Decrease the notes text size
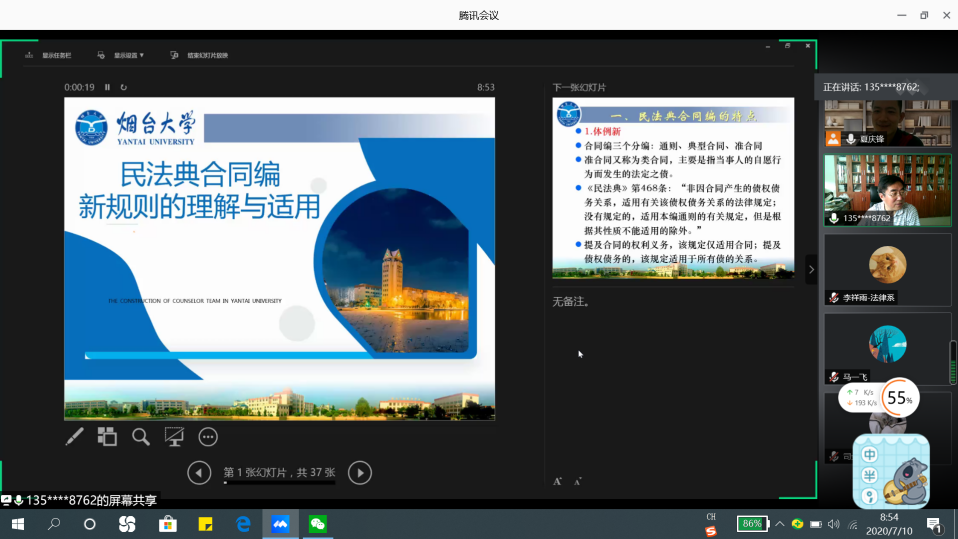958x539 pixels. (x=577, y=481)
